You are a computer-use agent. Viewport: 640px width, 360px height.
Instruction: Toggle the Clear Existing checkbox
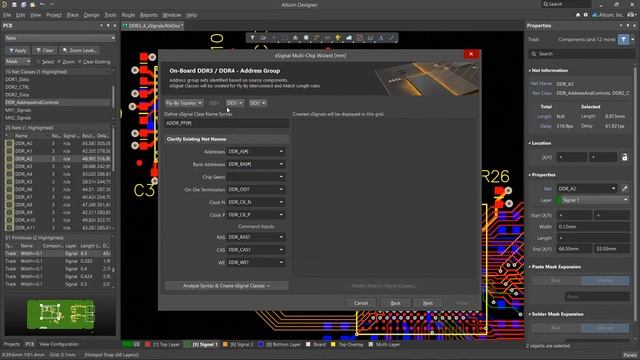[80, 62]
